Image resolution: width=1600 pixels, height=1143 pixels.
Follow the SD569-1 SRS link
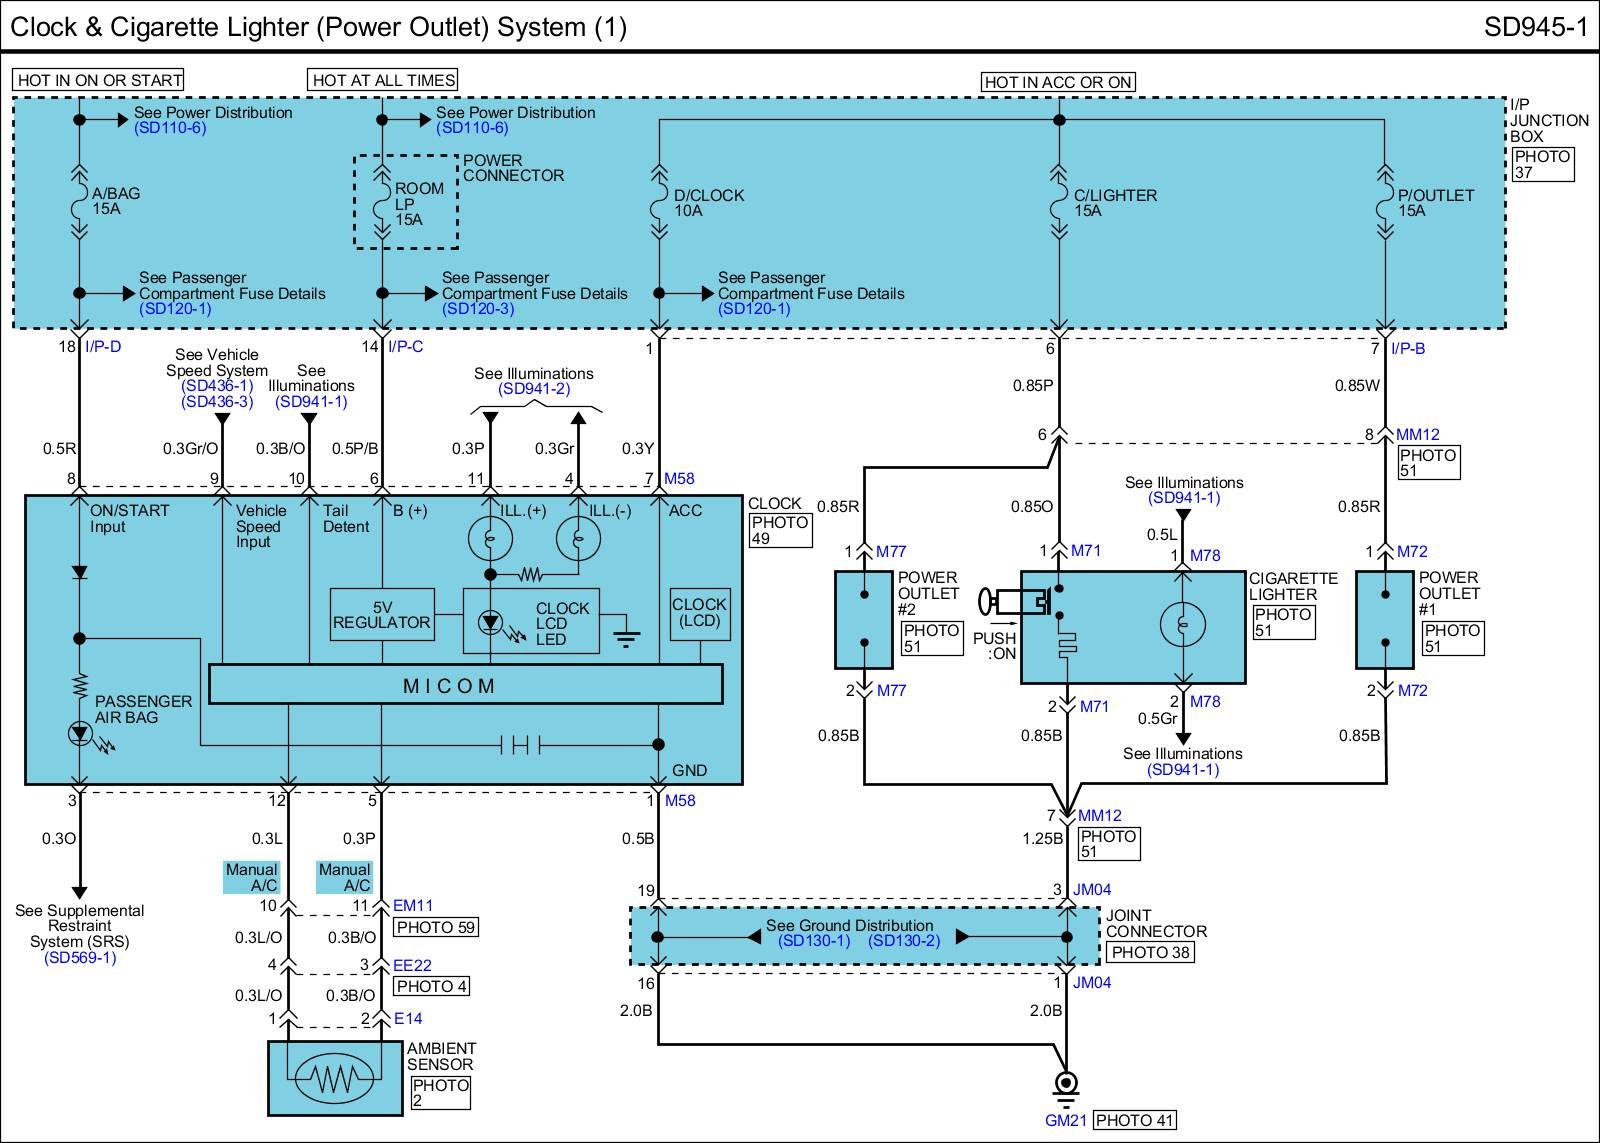[80, 958]
